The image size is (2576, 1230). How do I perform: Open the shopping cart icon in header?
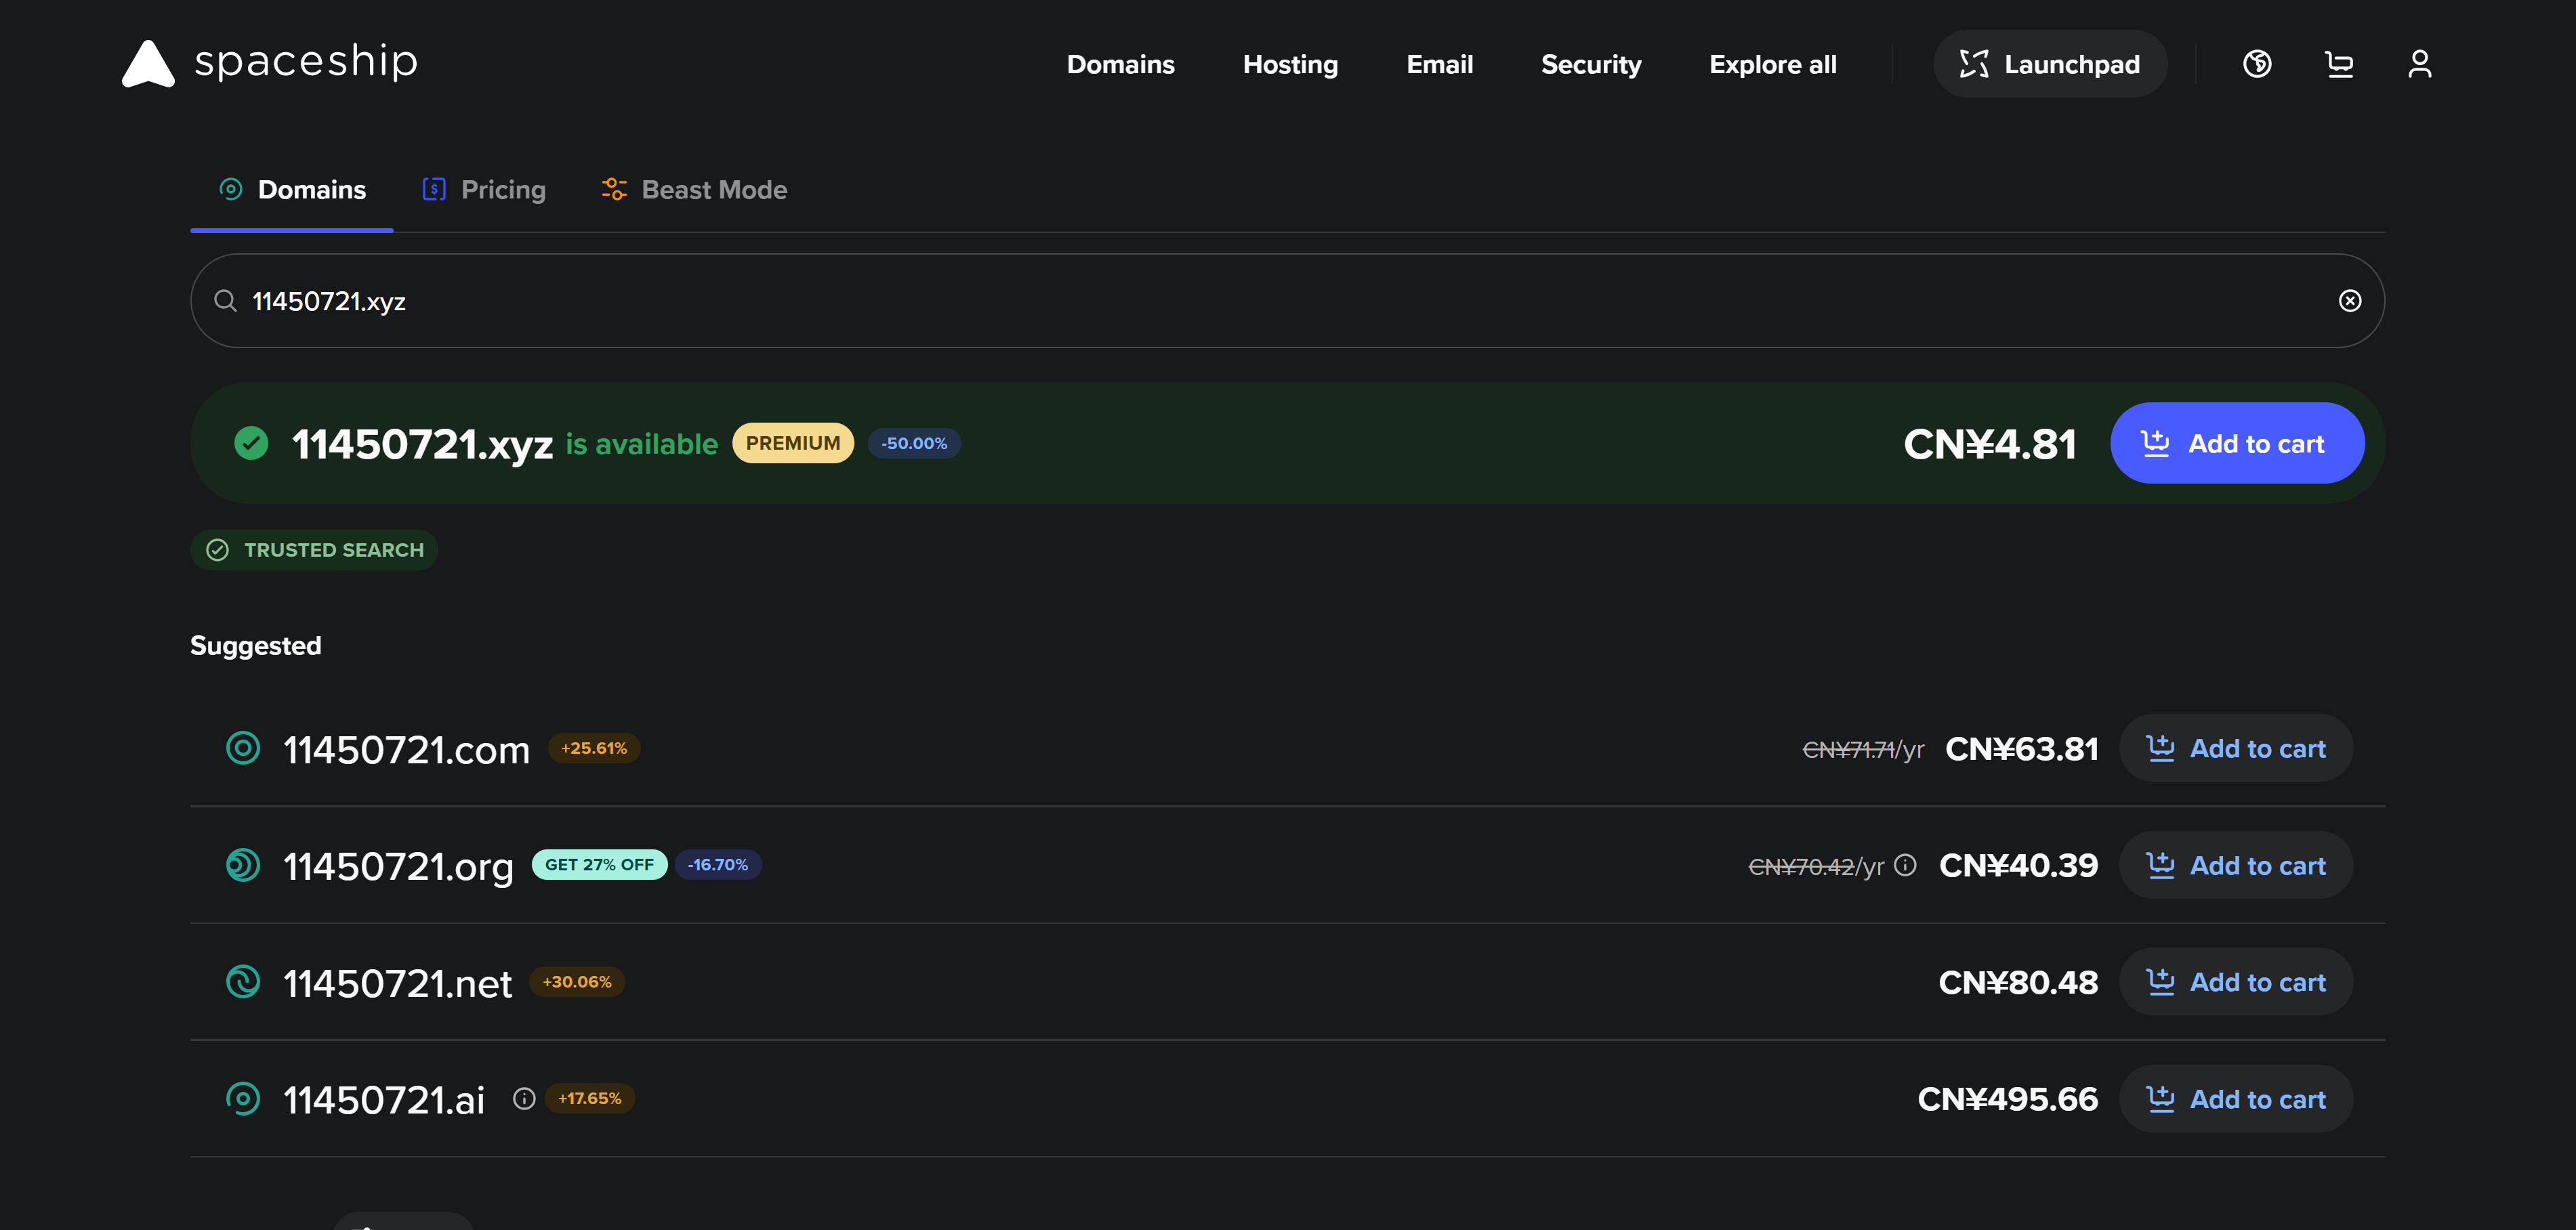click(2338, 64)
